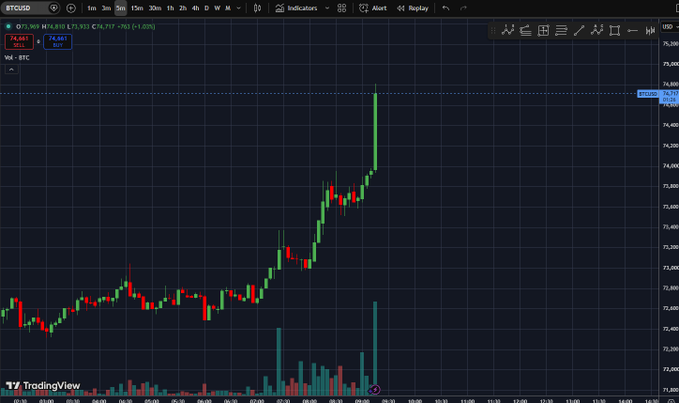Collapse the indicator legend chevron
This screenshot has width=679, height=403.
coord(11,69)
